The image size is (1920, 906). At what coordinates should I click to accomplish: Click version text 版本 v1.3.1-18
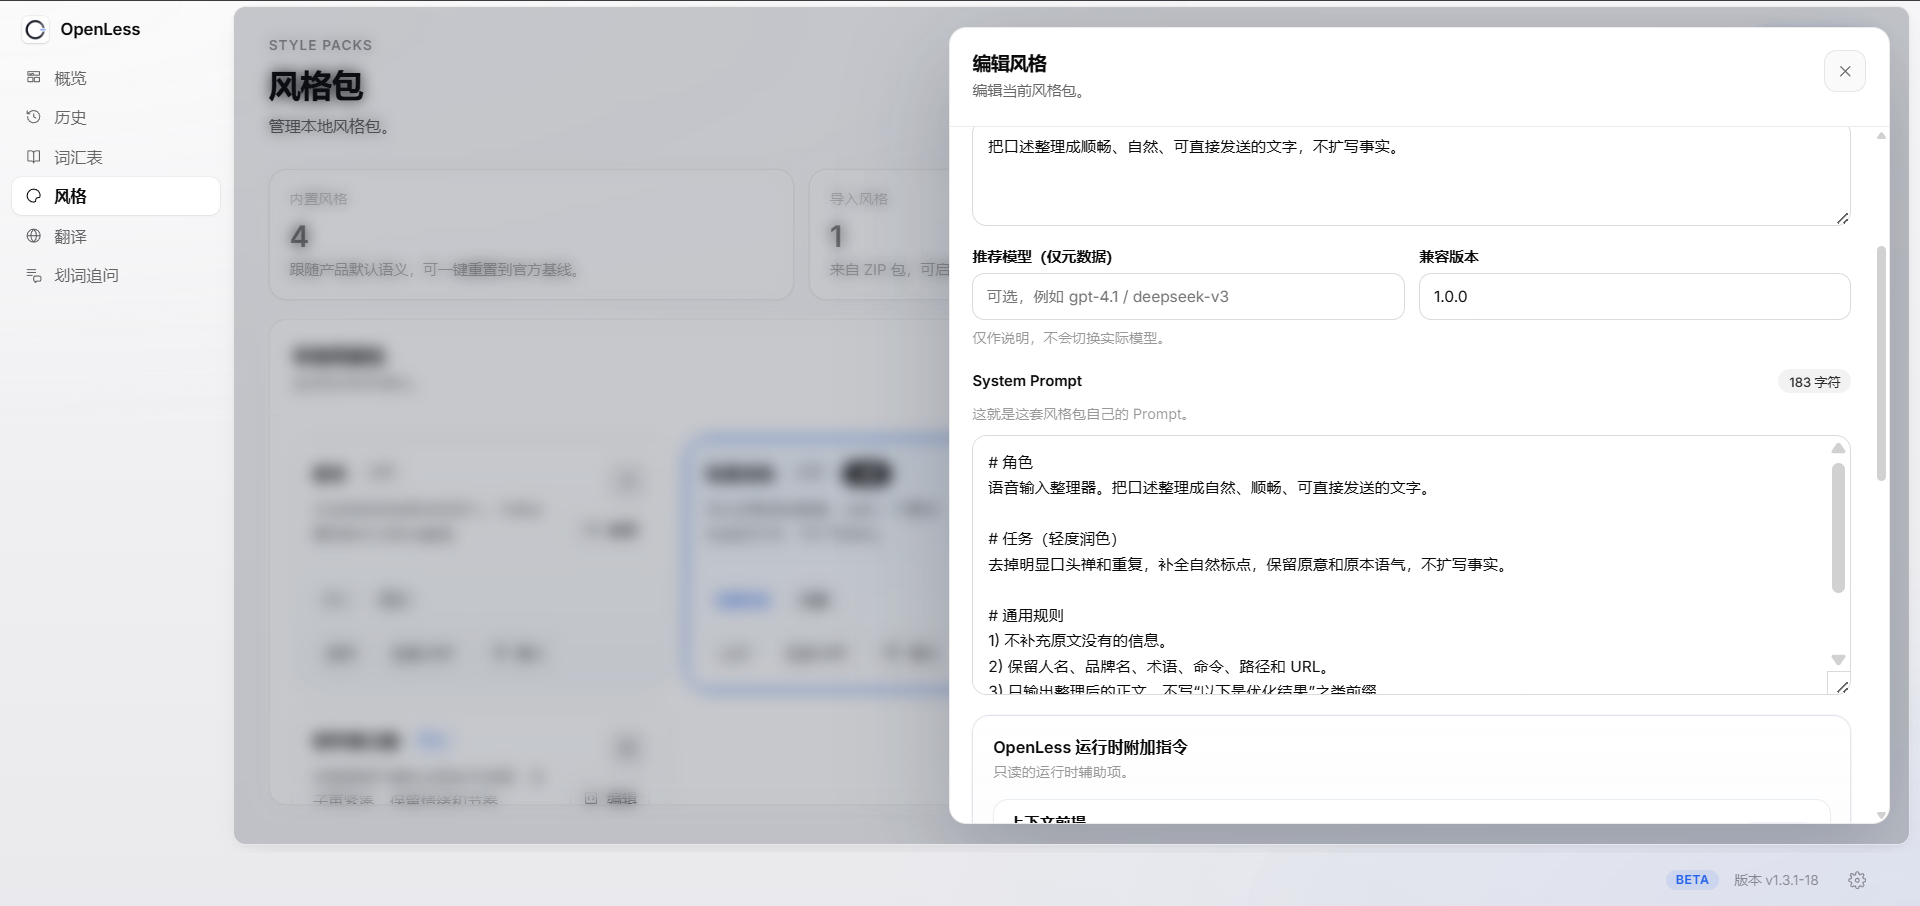(x=1776, y=880)
